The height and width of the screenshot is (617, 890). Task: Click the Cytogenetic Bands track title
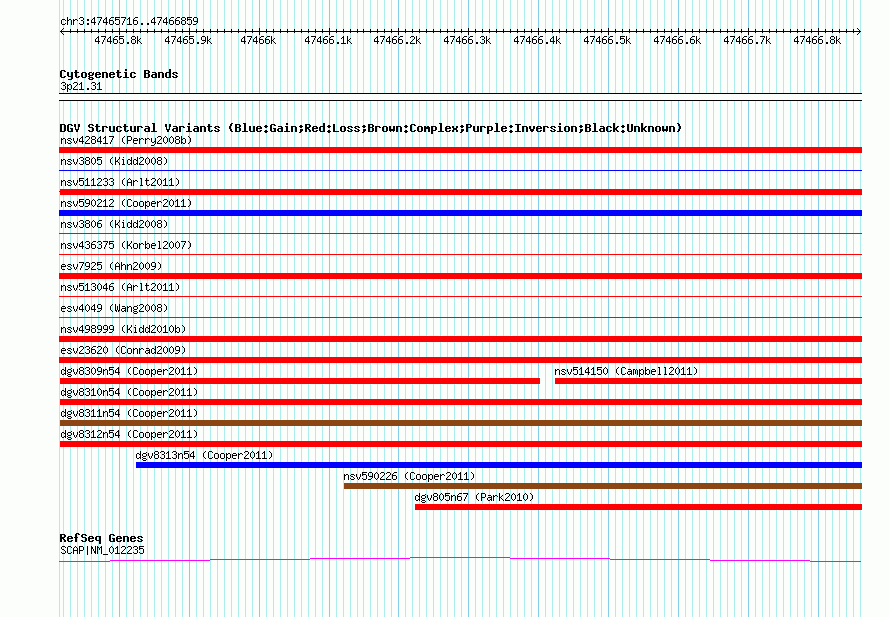pyautogui.click(x=119, y=74)
